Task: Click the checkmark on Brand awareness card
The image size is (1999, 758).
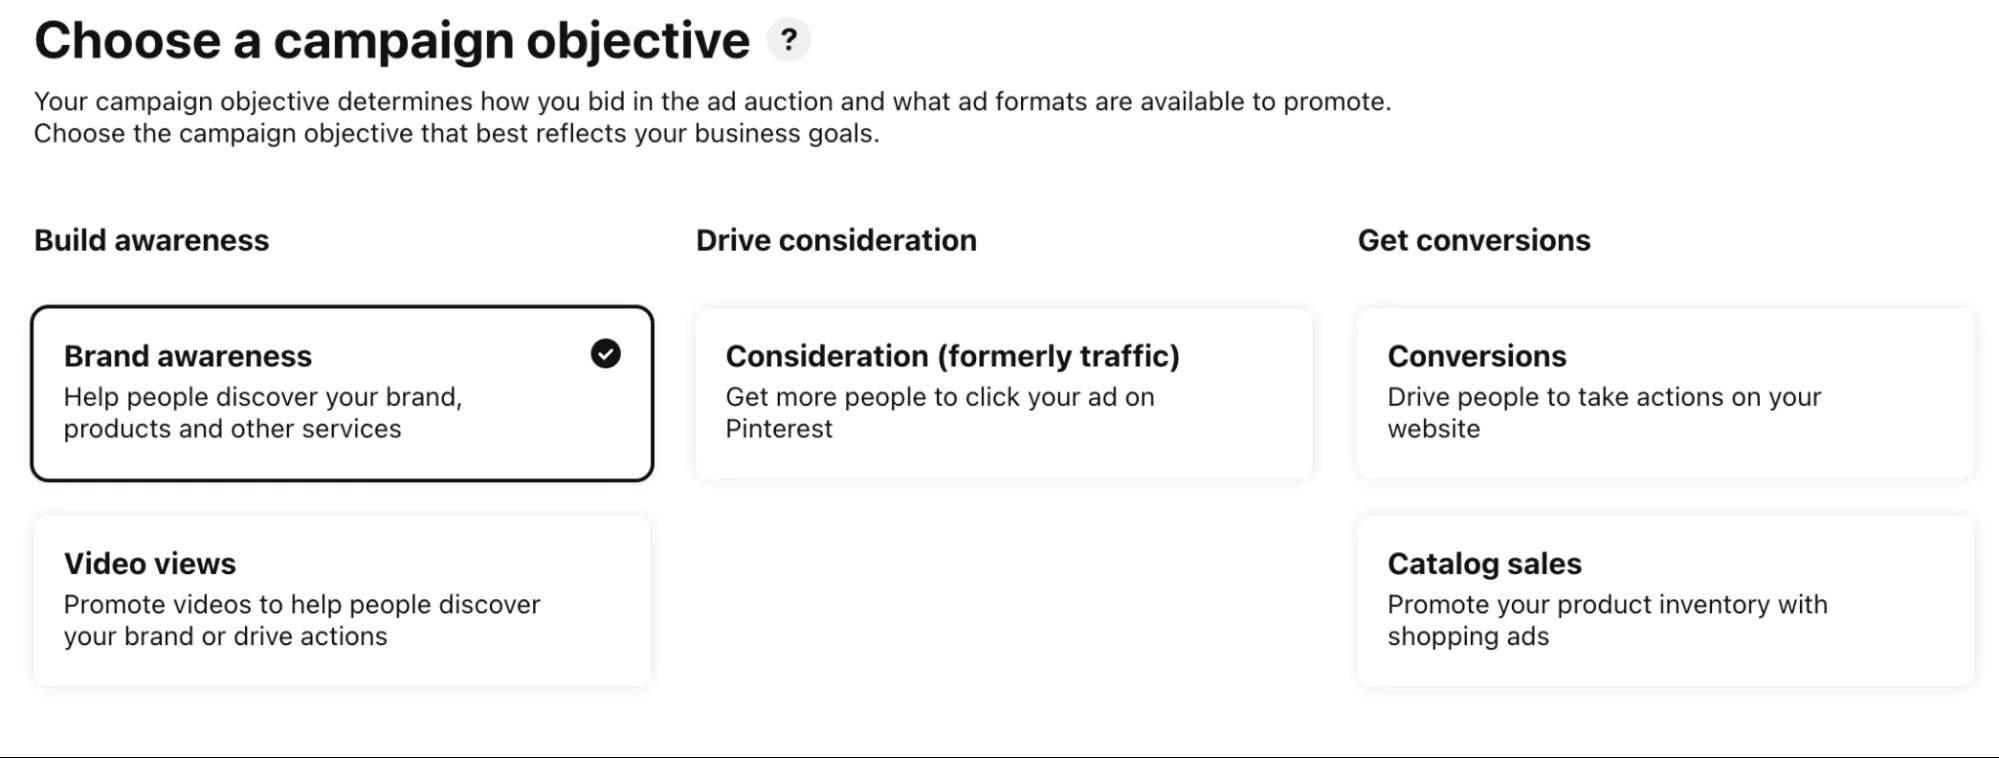Action: (605, 354)
